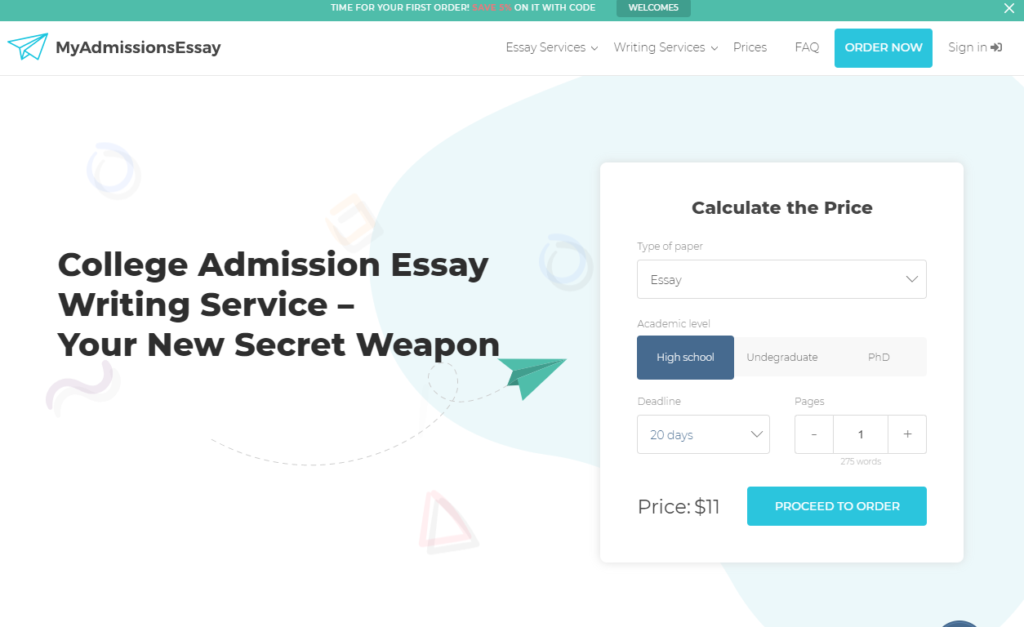Screen dimensions: 1024x627
Task: Click the MyAdmissionsEssay paper plane logo
Action: pyautogui.click(x=27, y=46)
